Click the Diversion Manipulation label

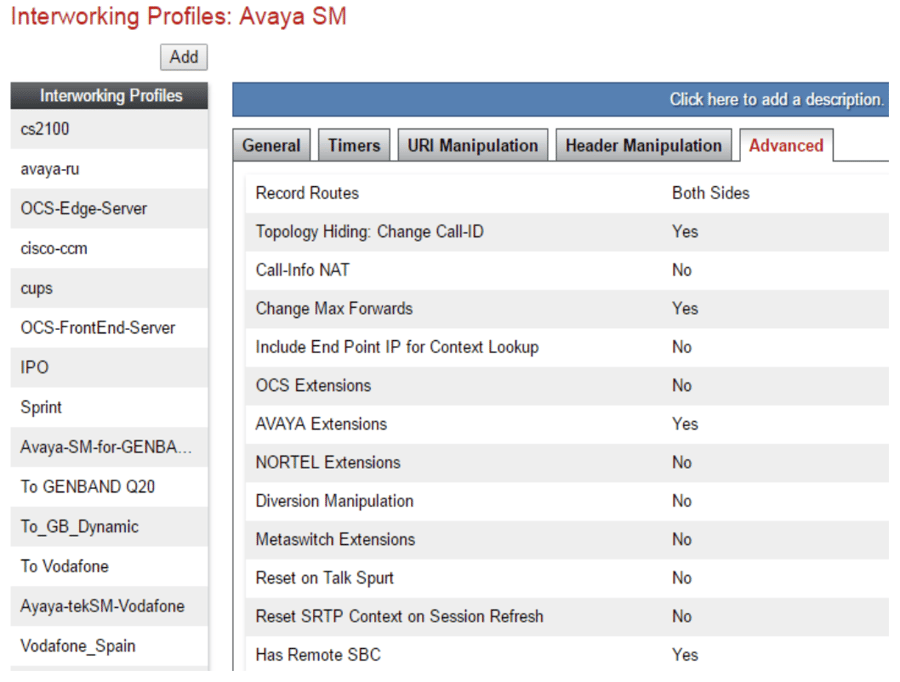coord(335,501)
